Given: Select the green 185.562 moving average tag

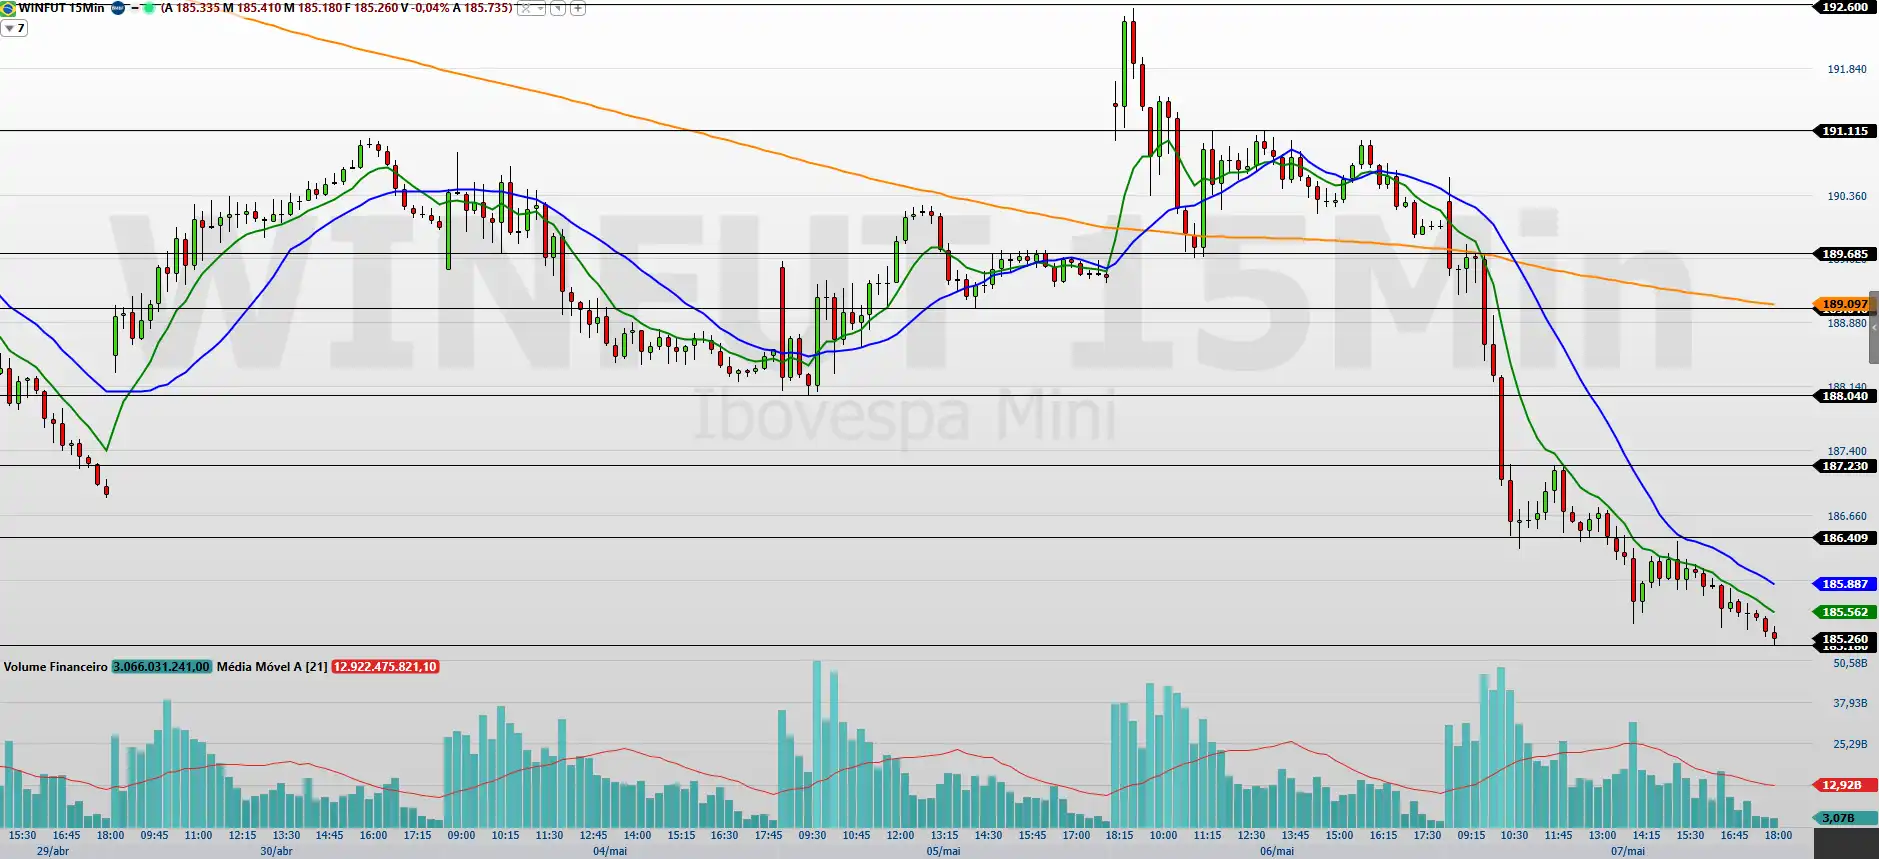Looking at the screenshot, I should tap(1840, 612).
